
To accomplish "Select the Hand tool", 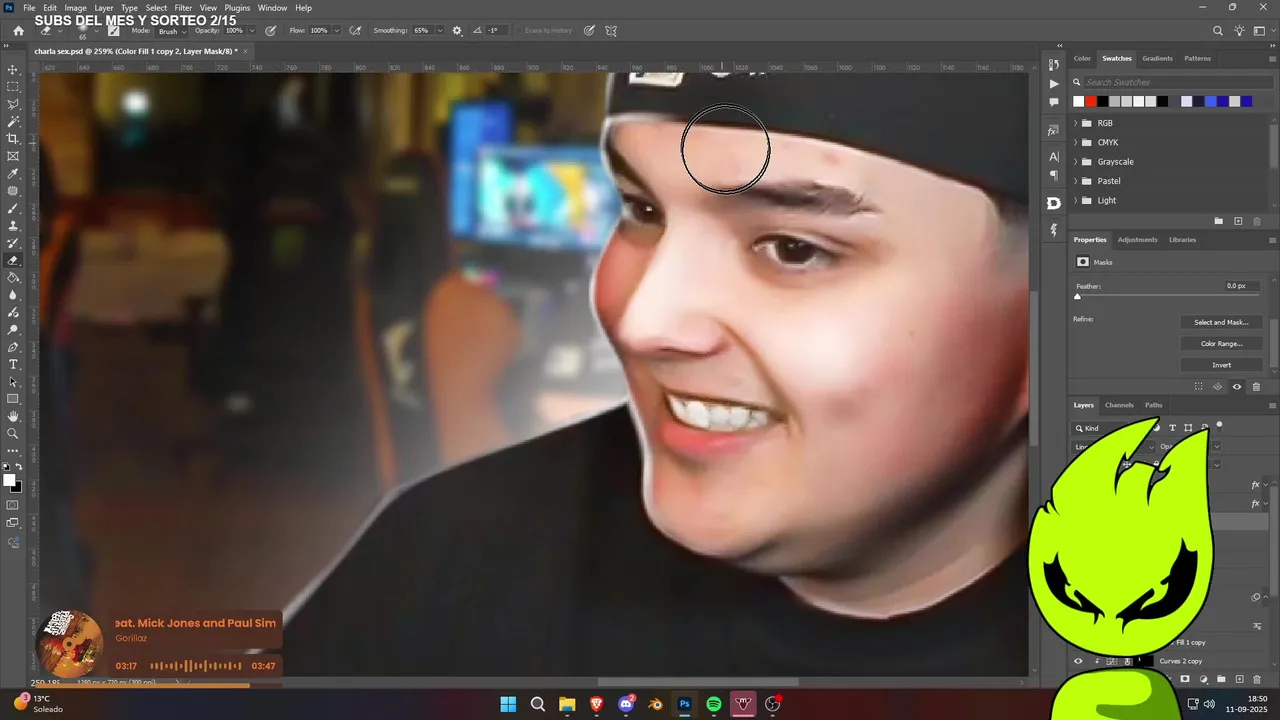I will (x=13, y=416).
